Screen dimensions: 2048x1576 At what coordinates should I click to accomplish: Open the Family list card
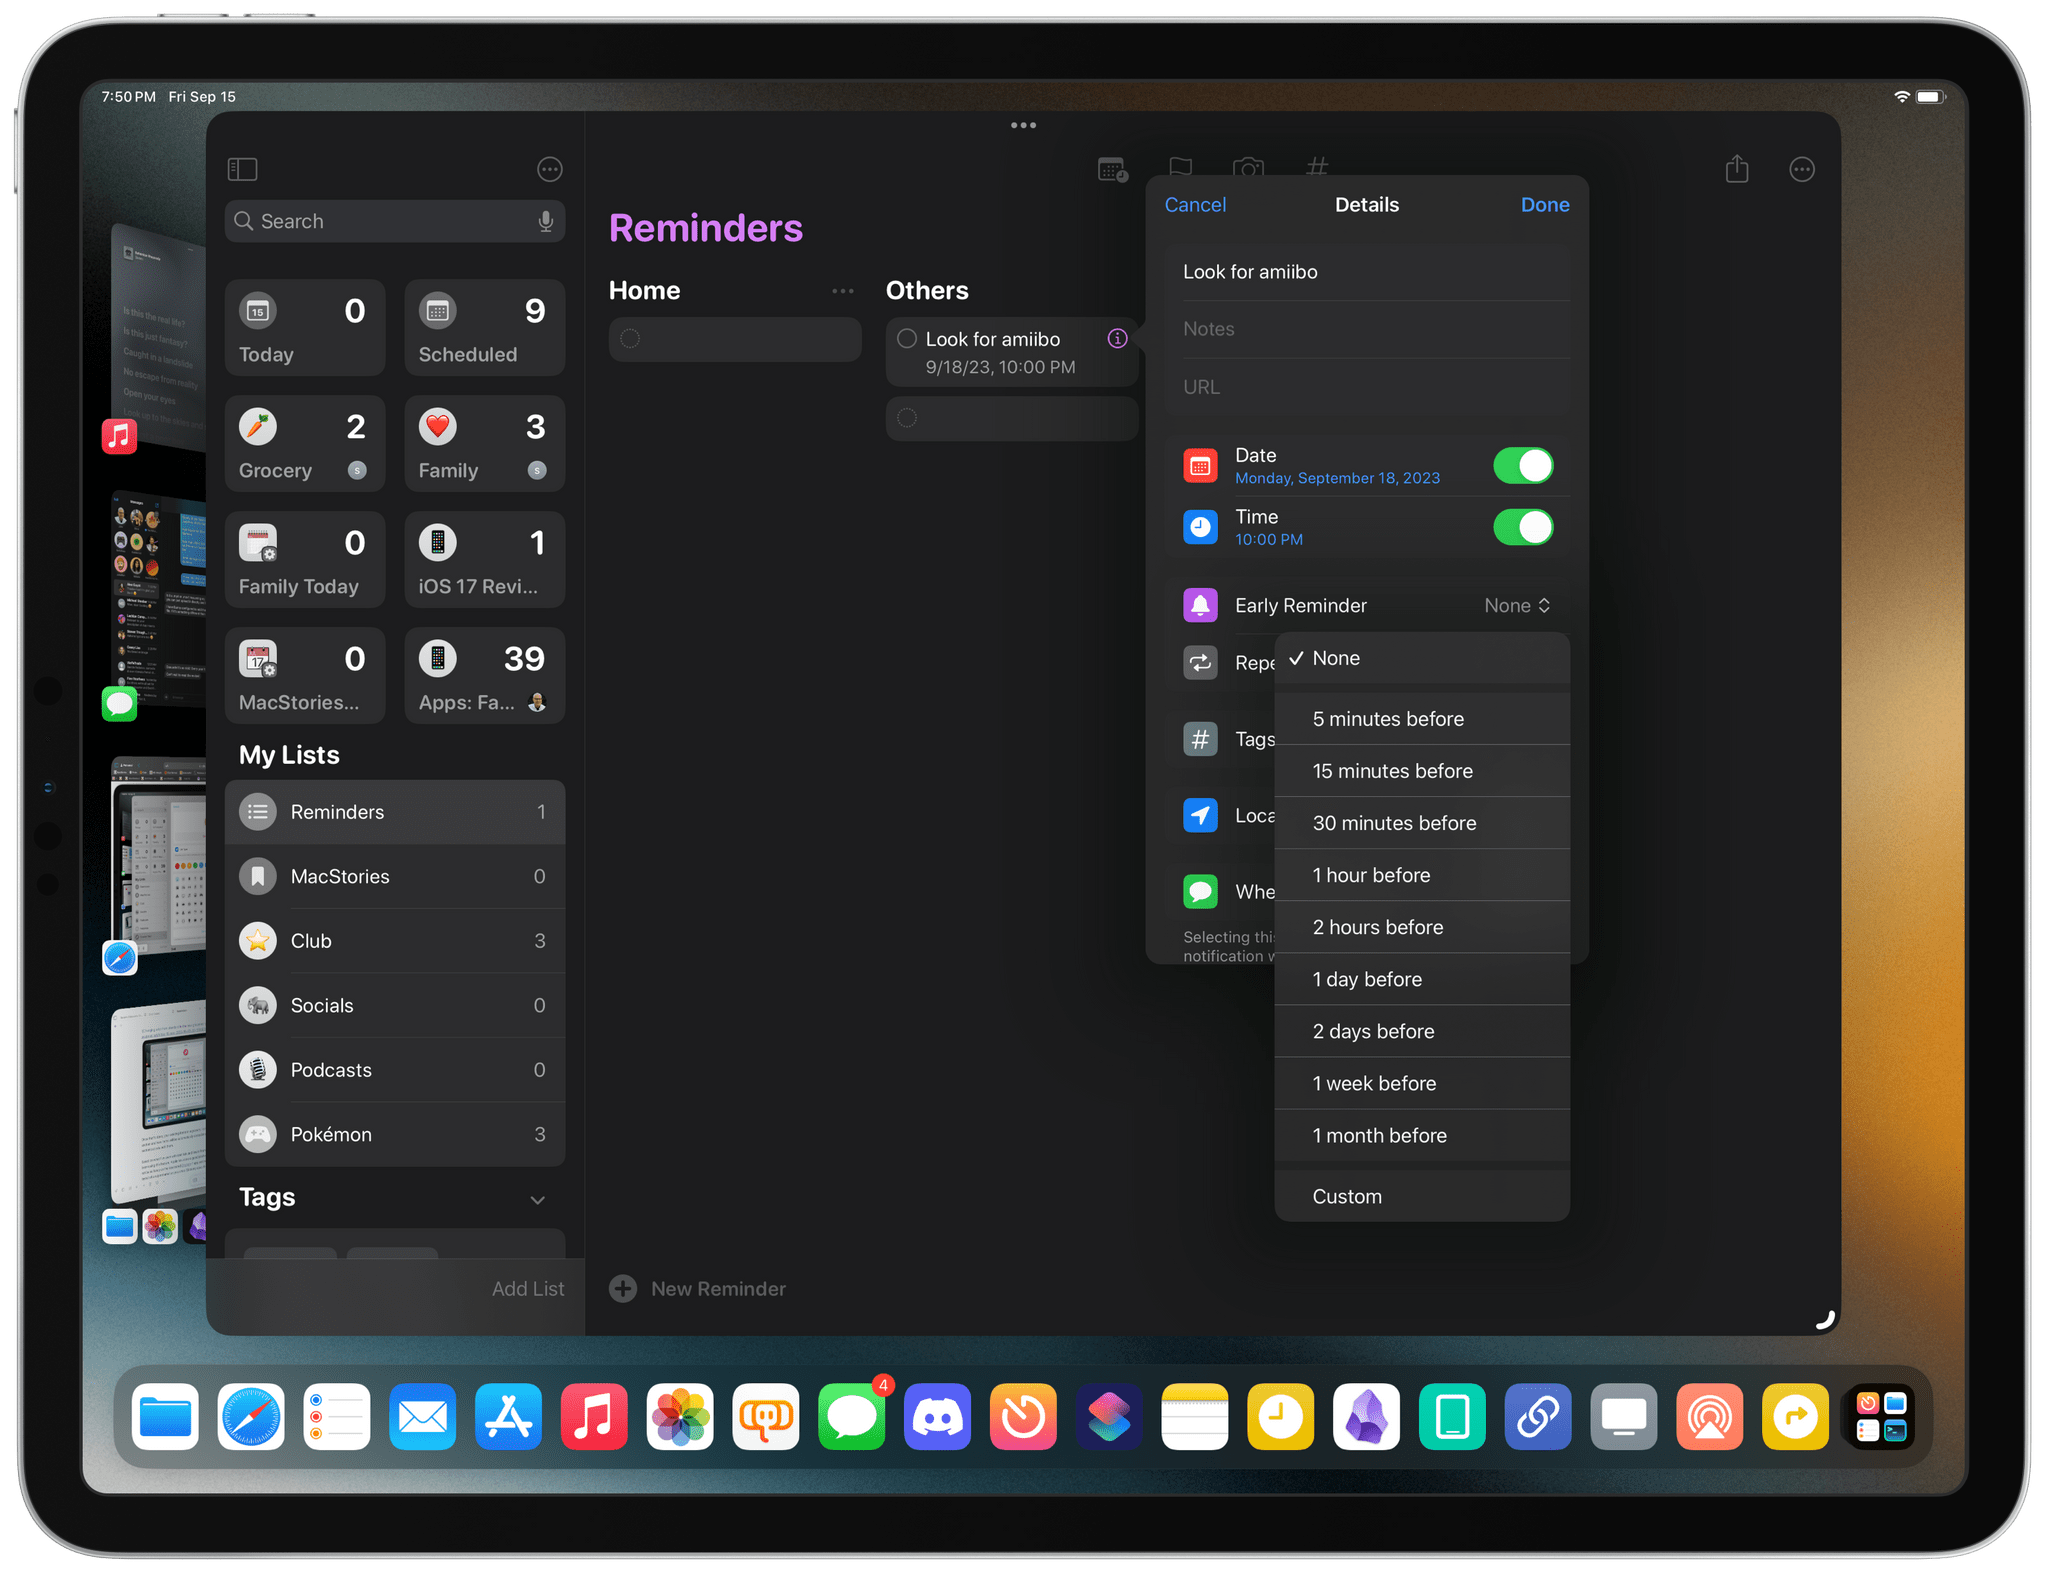(x=484, y=444)
